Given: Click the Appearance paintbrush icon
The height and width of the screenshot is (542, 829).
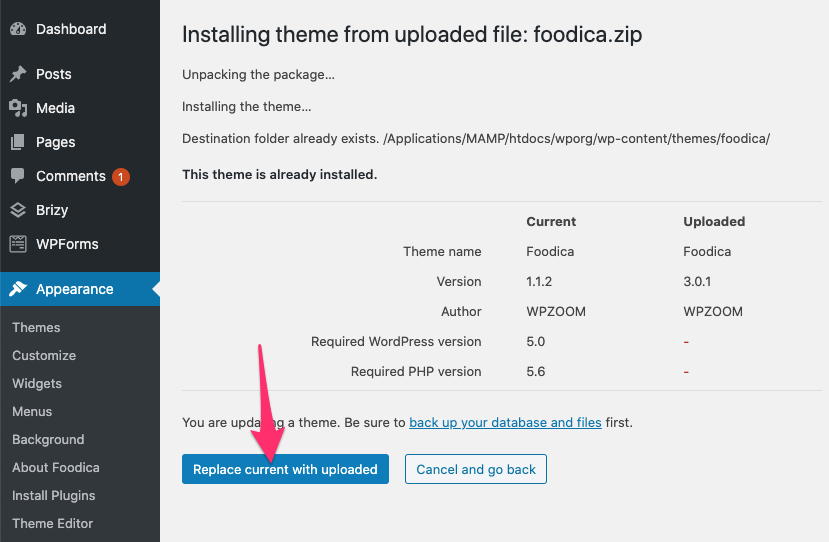Looking at the screenshot, I should pyautogui.click(x=18, y=289).
